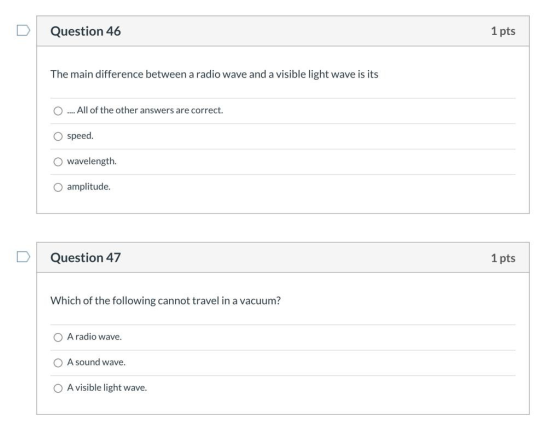Screen dimensions: 560x427
Task: Click the 'A visible light wave.' label text
Action: pyautogui.click(x=107, y=387)
